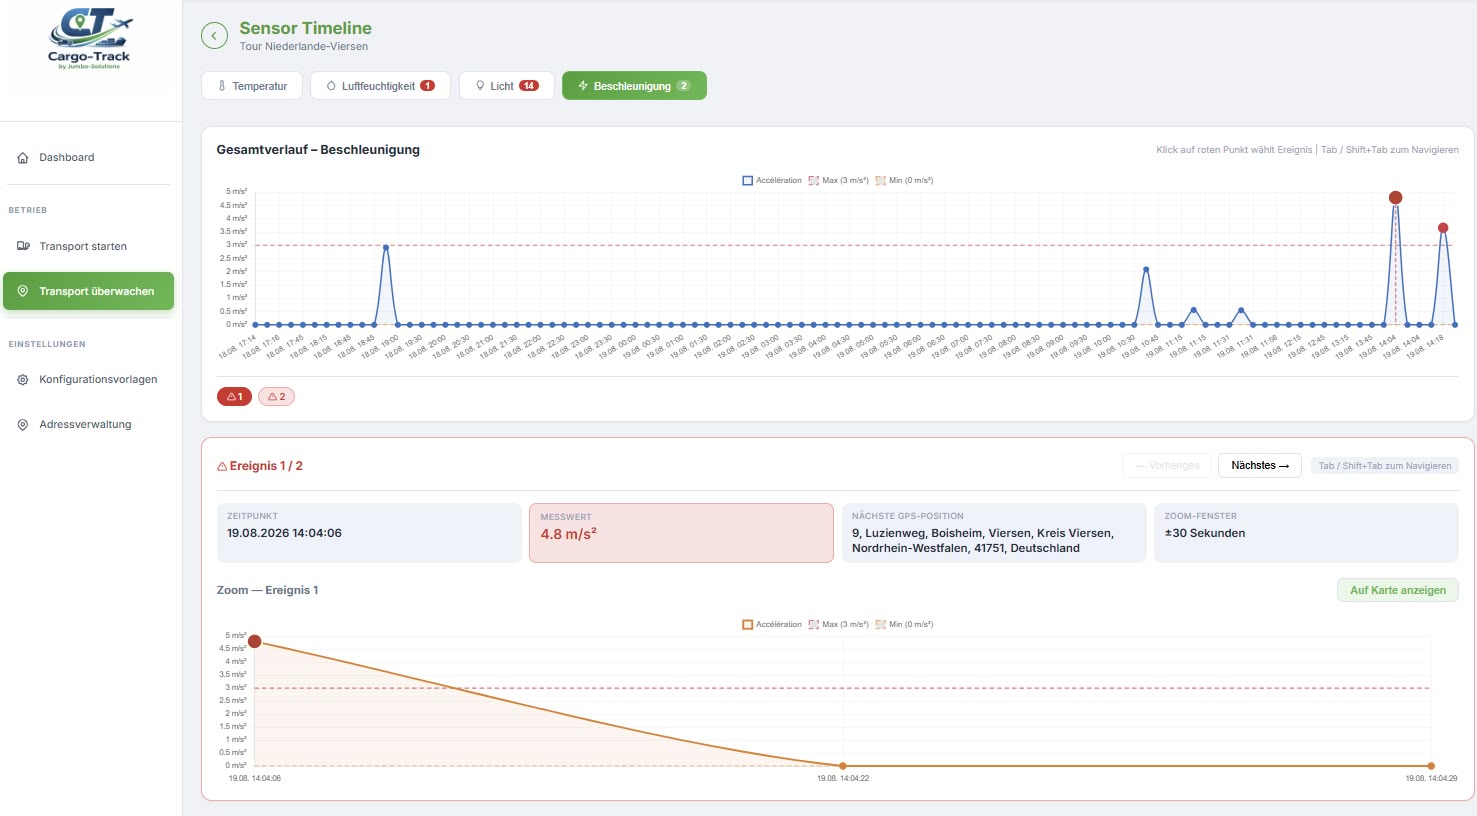This screenshot has width=1477, height=816.
Task: Click the Vorheriges button
Action: 1167,466
